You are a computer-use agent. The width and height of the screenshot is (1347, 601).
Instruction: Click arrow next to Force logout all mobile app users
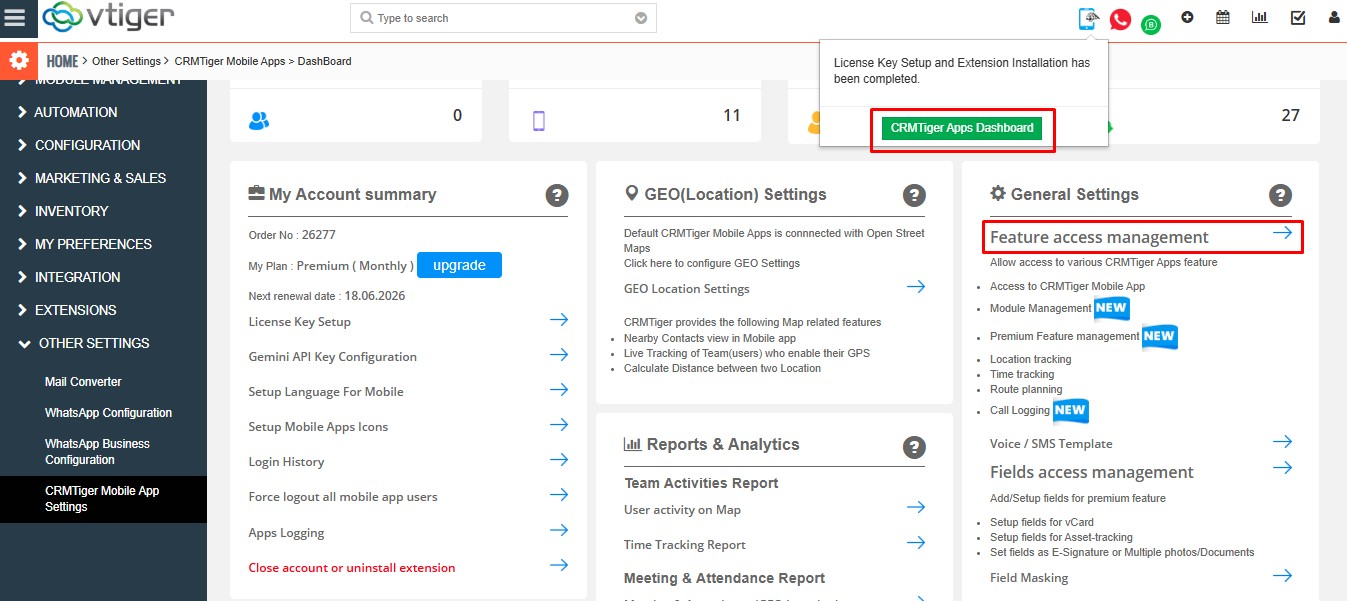[x=559, y=495]
